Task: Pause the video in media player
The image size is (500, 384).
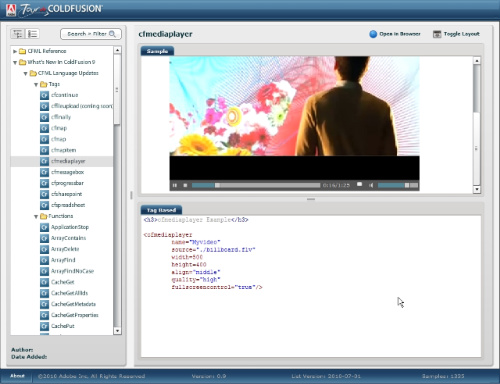Action: (x=175, y=185)
